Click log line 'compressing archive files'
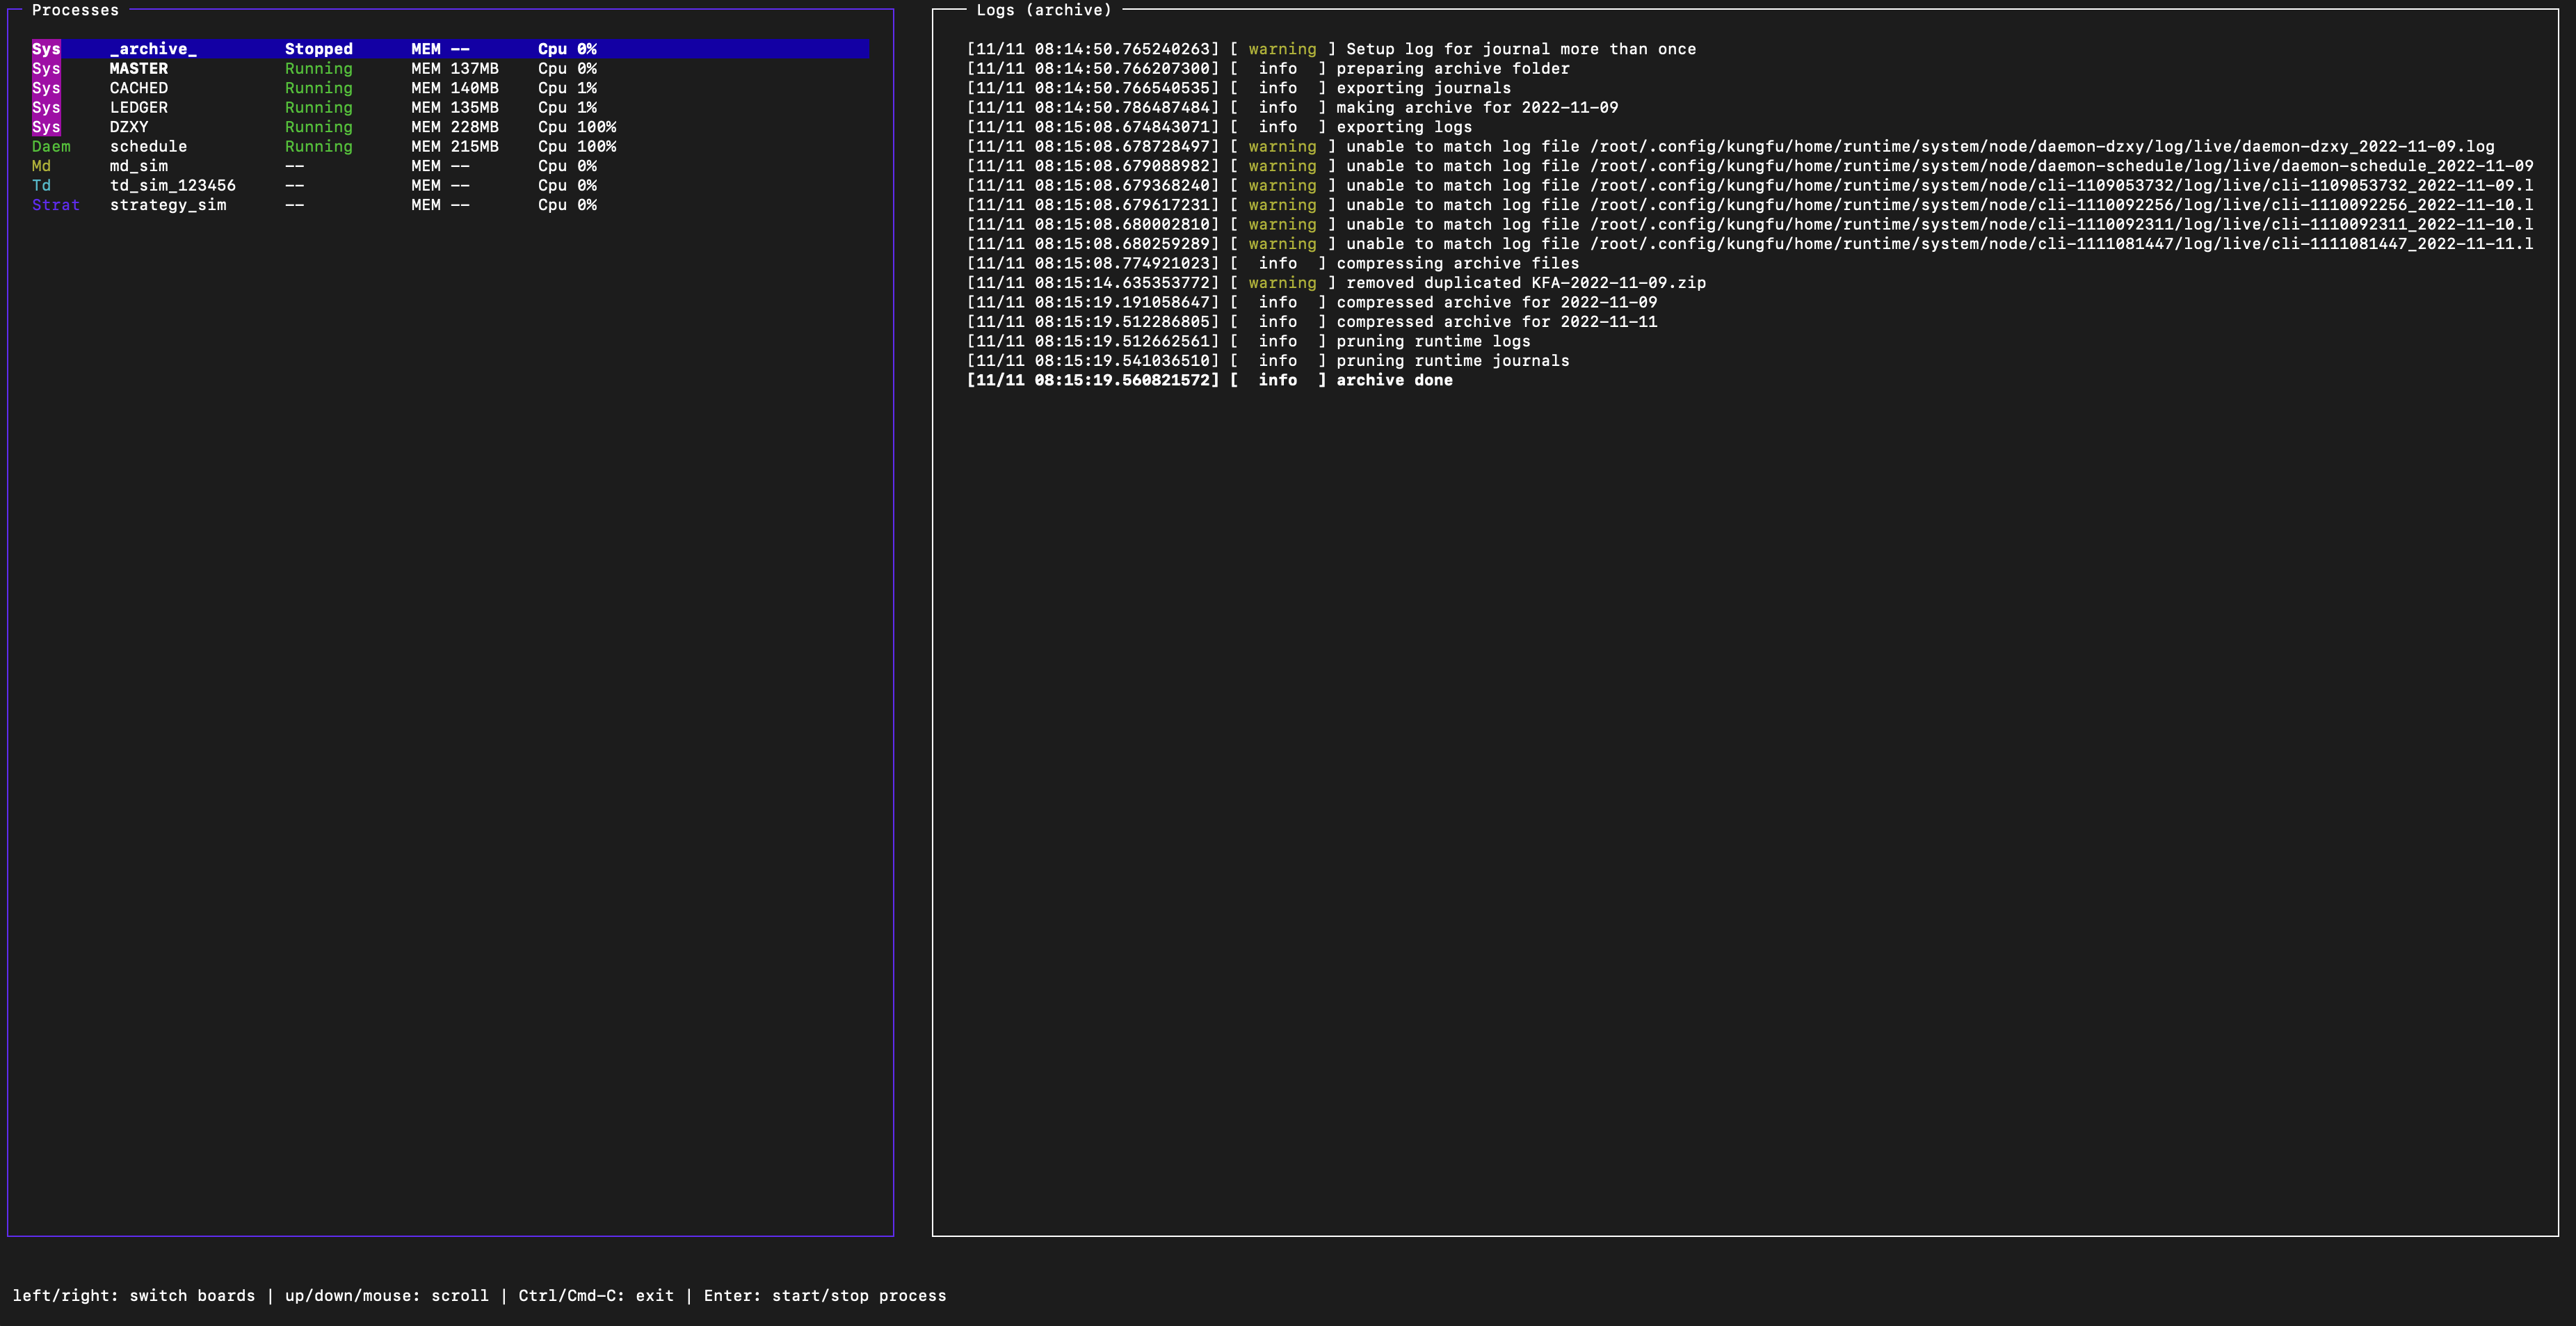 click(1273, 264)
